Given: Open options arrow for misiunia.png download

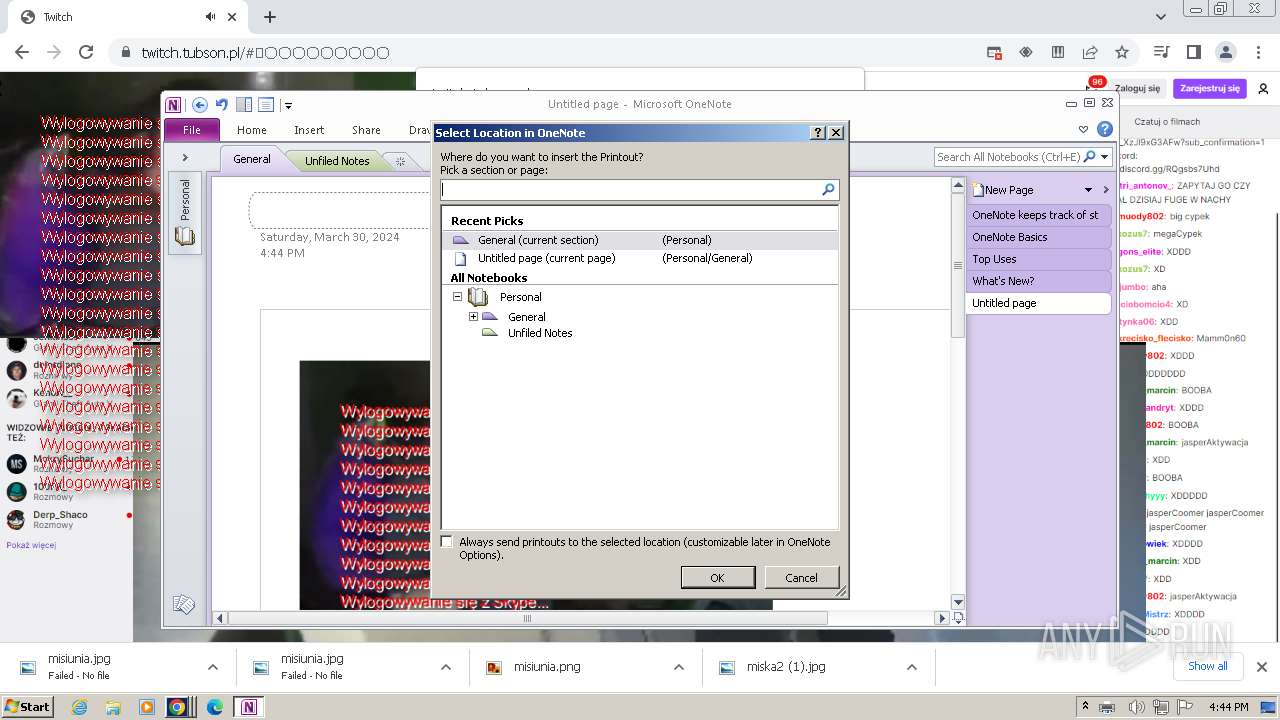Looking at the screenshot, I should [x=679, y=667].
